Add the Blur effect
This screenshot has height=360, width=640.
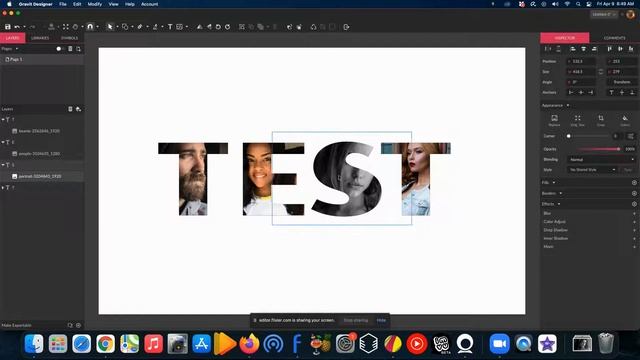point(634,213)
